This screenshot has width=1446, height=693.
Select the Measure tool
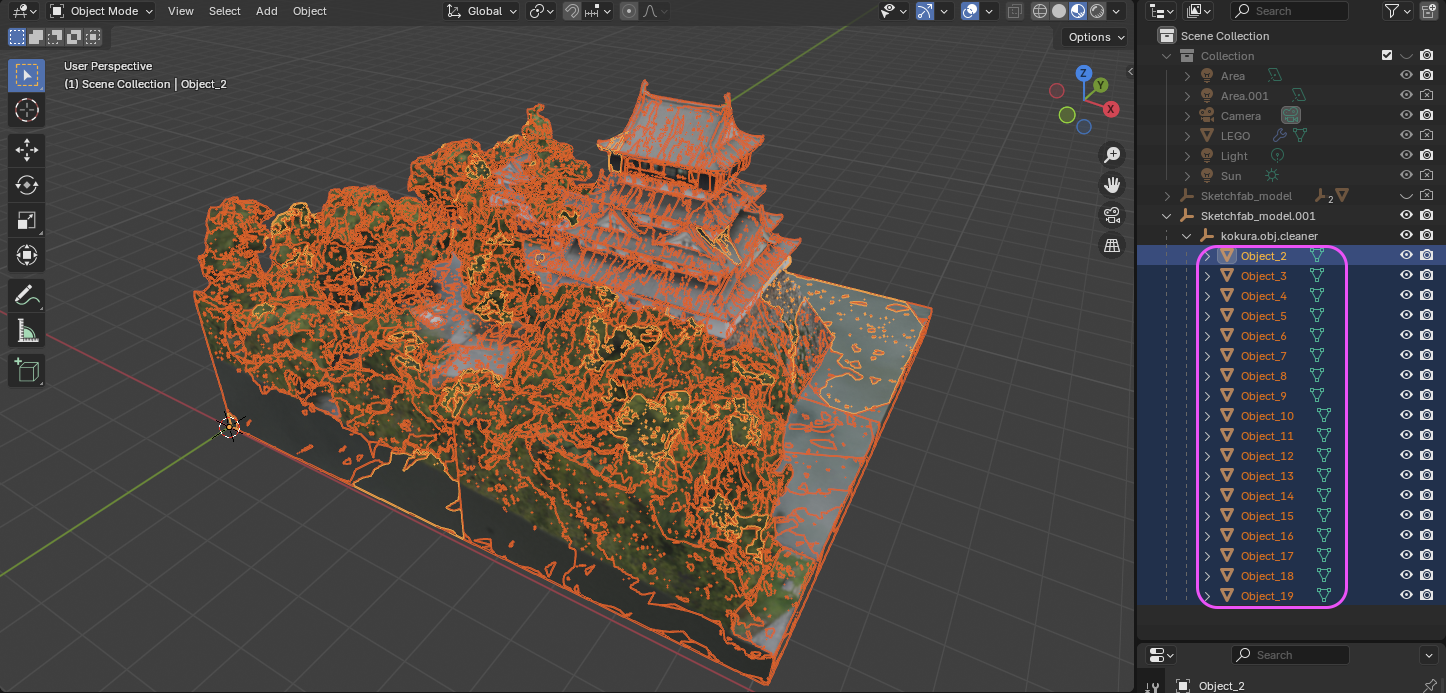pyautogui.click(x=27, y=330)
